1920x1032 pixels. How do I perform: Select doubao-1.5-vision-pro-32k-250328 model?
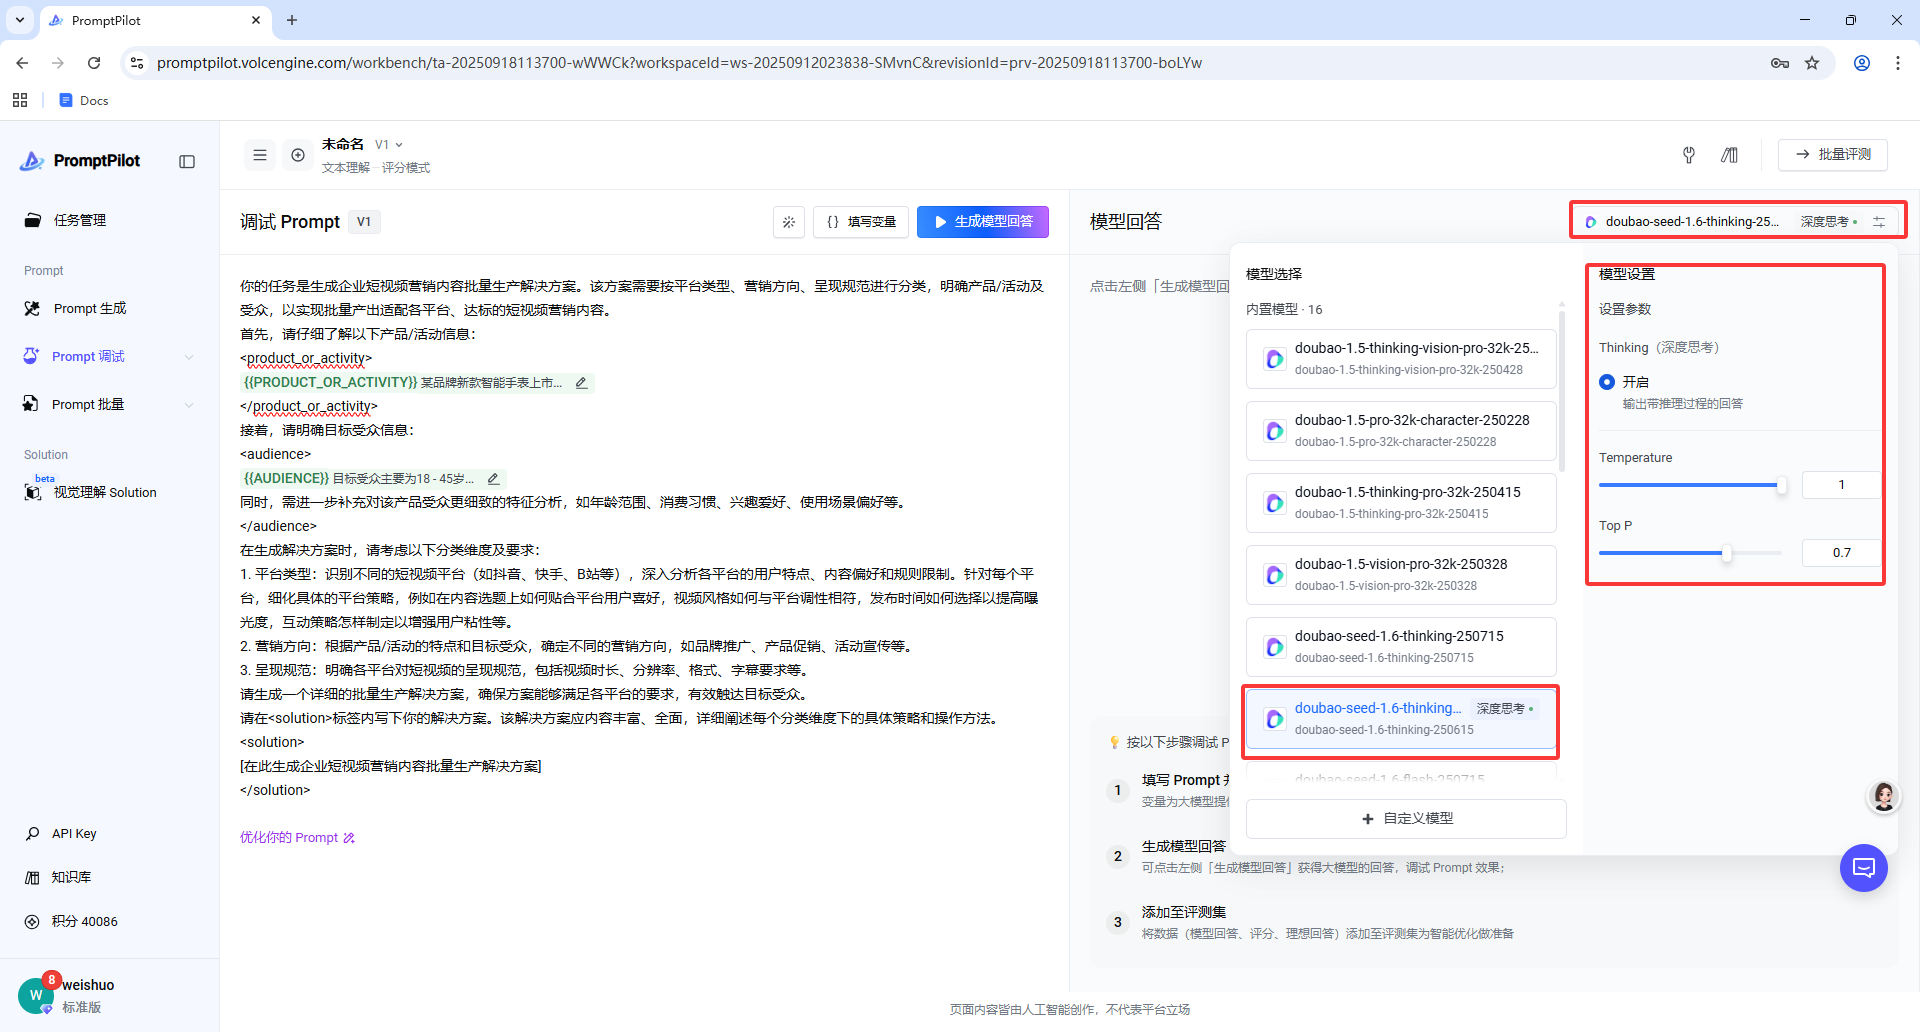(1401, 575)
